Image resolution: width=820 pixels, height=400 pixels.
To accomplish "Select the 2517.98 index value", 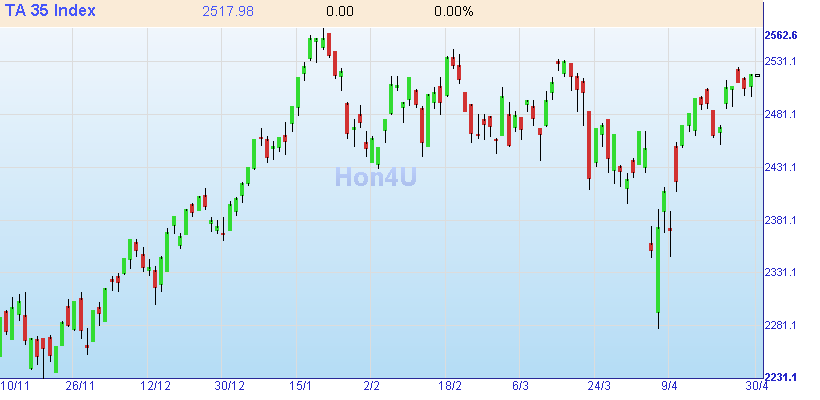I will [228, 12].
